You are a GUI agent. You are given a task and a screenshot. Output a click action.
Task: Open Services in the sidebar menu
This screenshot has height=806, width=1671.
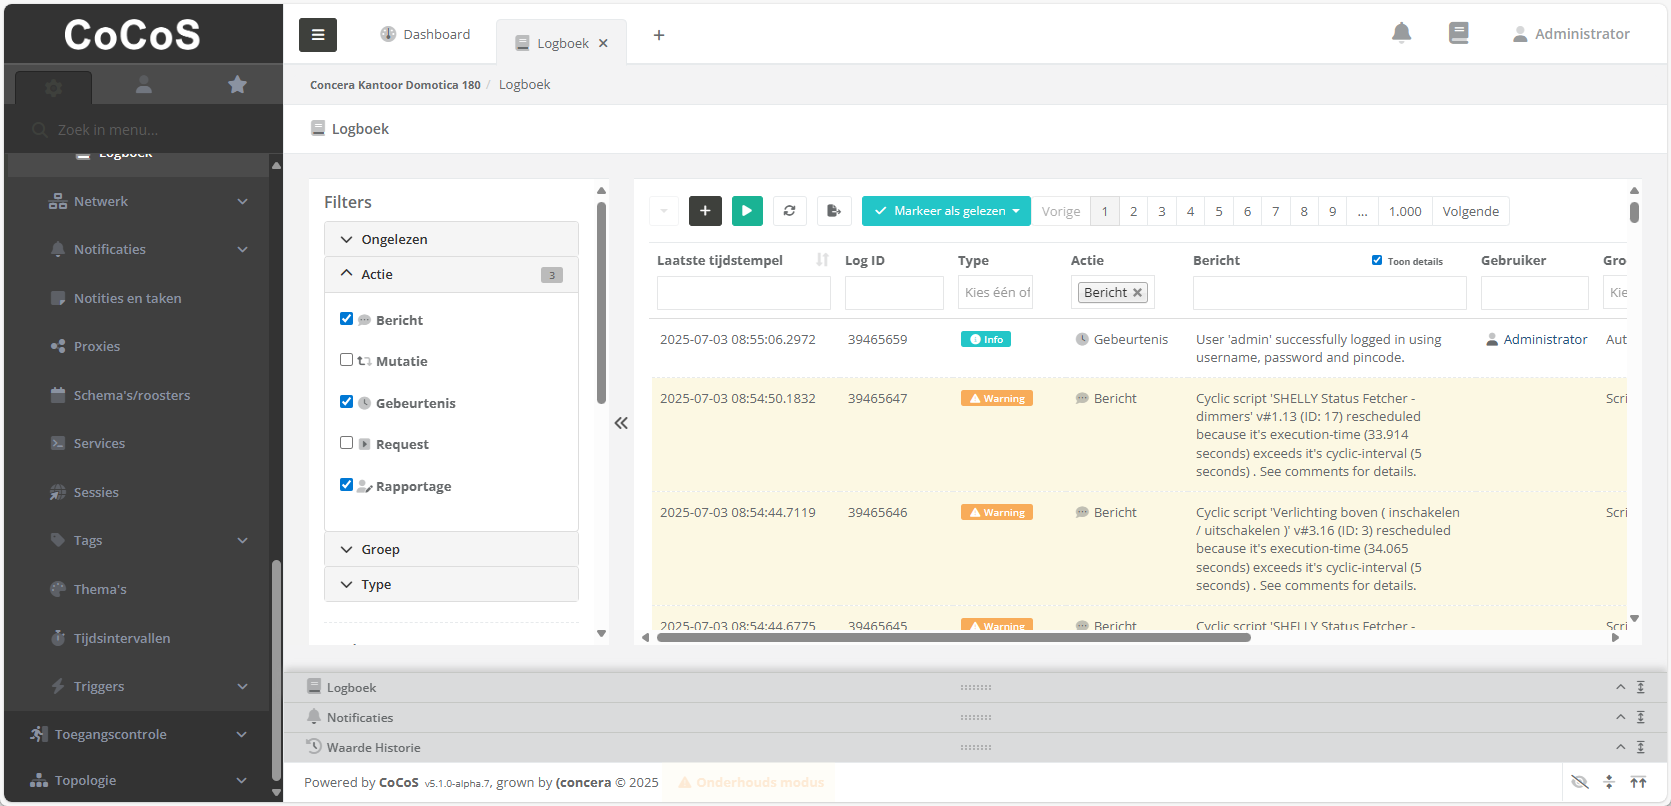click(99, 443)
